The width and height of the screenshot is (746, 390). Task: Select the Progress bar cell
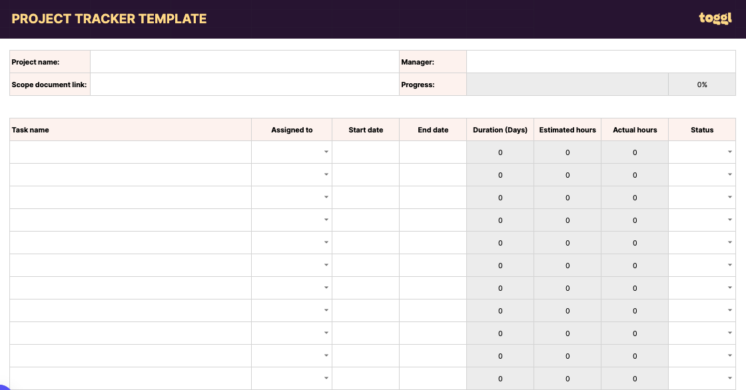tap(567, 84)
